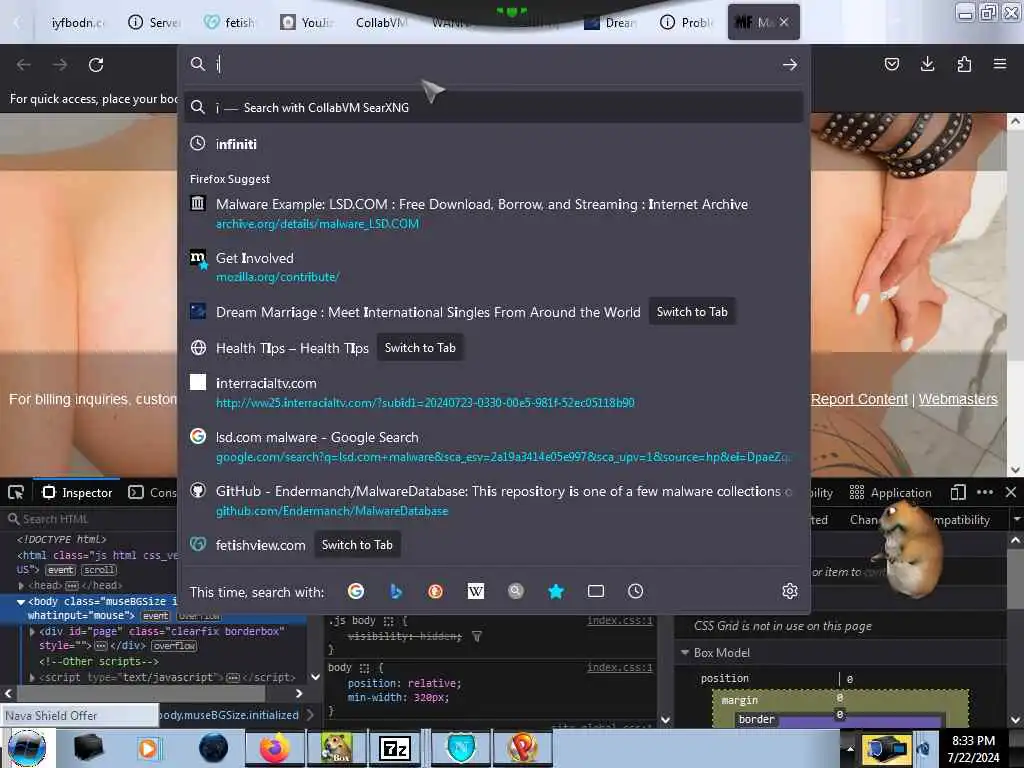Image resolution: width=1024 pixels, height=768 pixels.
Task: Switch to the Console tab
Action: (152, 493)
